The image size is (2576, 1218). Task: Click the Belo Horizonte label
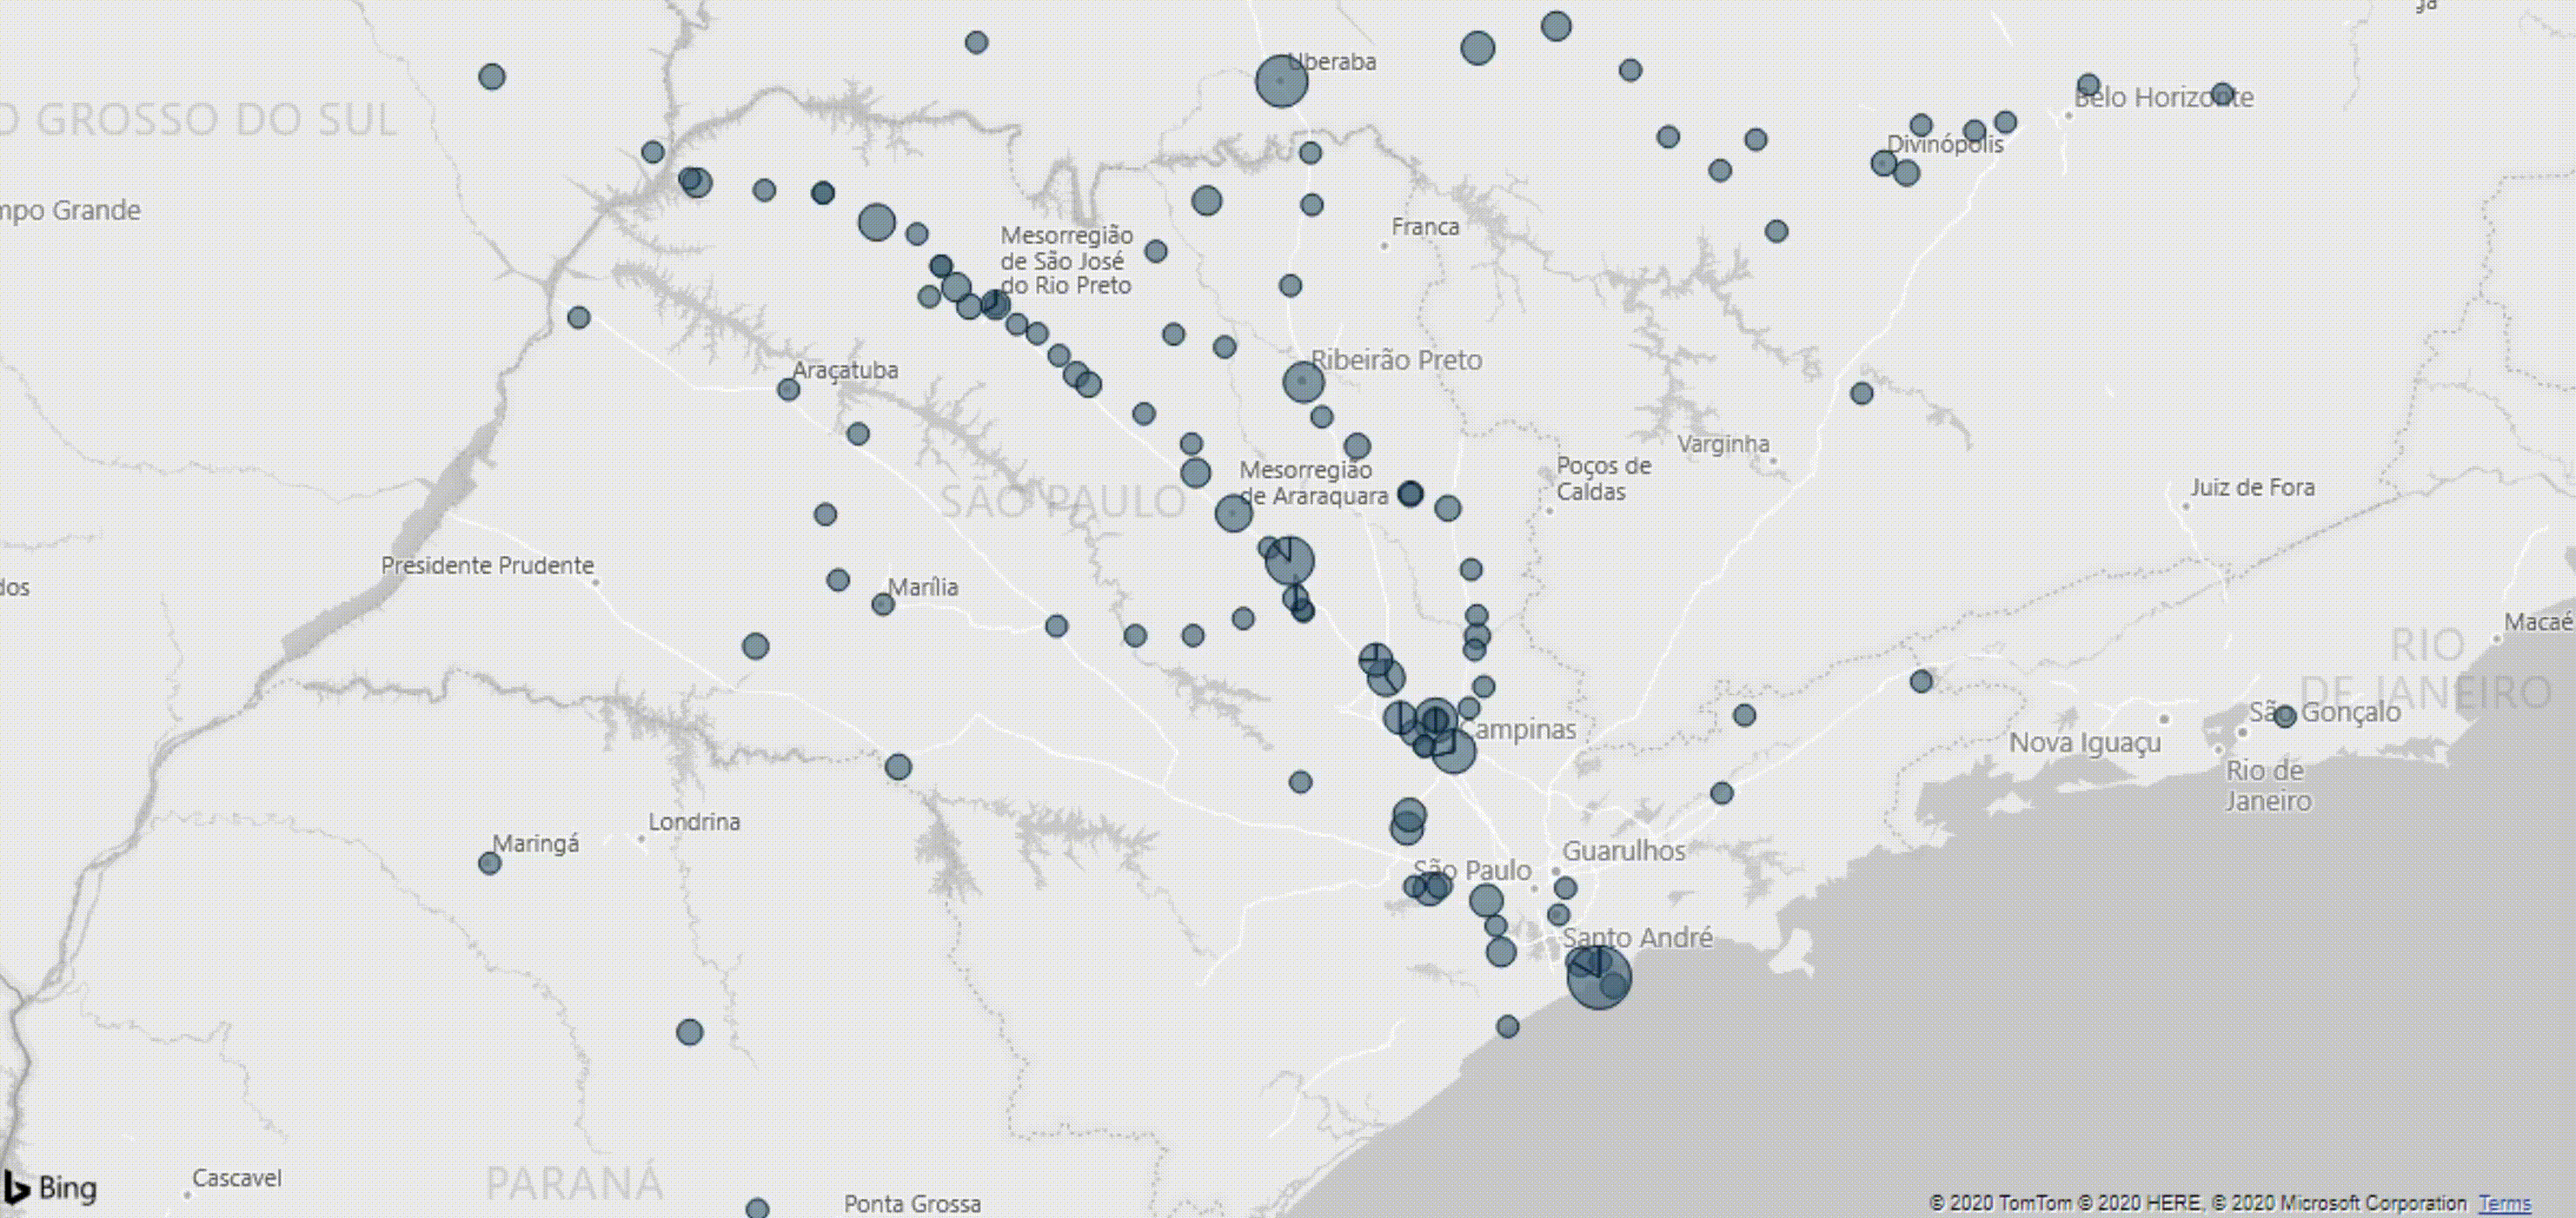pyautogui.click(x=2163, y=98)
